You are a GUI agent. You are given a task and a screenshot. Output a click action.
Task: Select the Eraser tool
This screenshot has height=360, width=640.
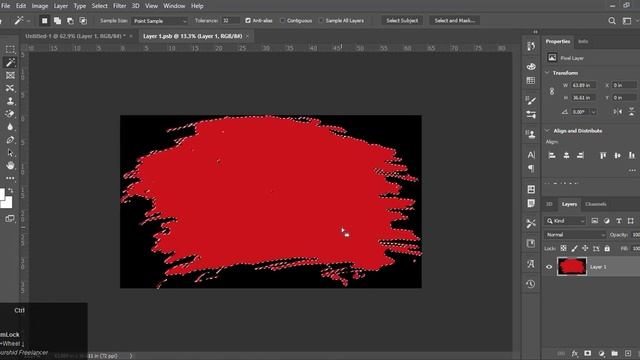pos(10,114)
